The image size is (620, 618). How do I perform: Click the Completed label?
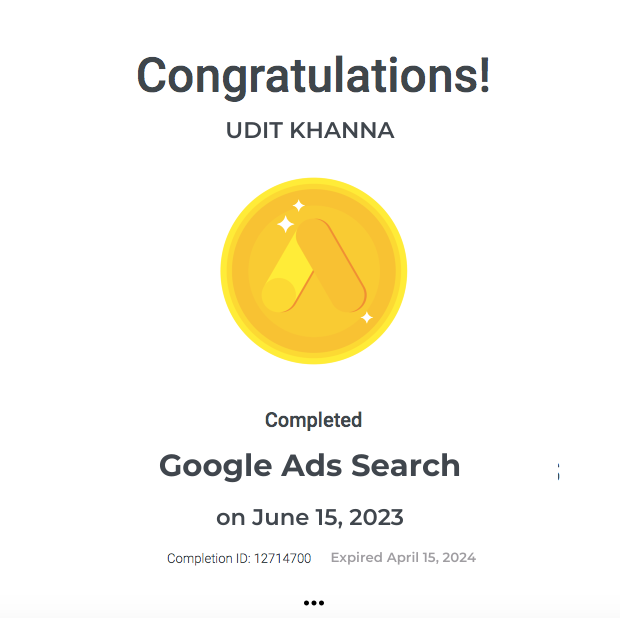(x=314, y=420)
